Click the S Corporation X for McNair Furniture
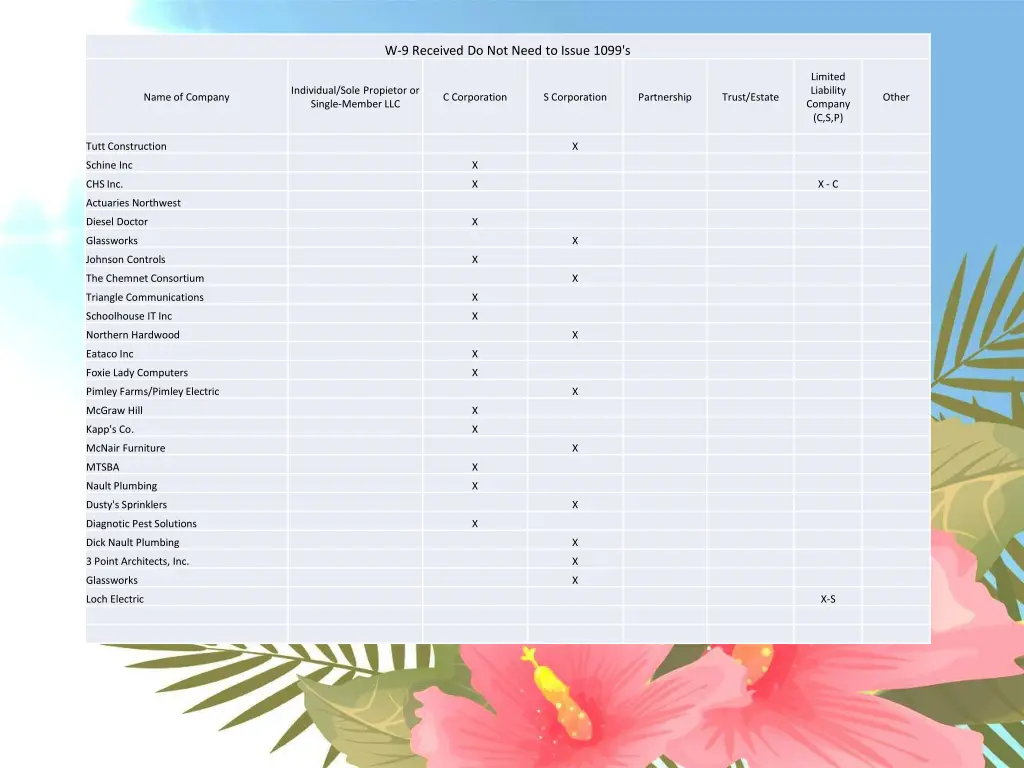Viewport: 1024px width, 768px height. click(575, 448)
